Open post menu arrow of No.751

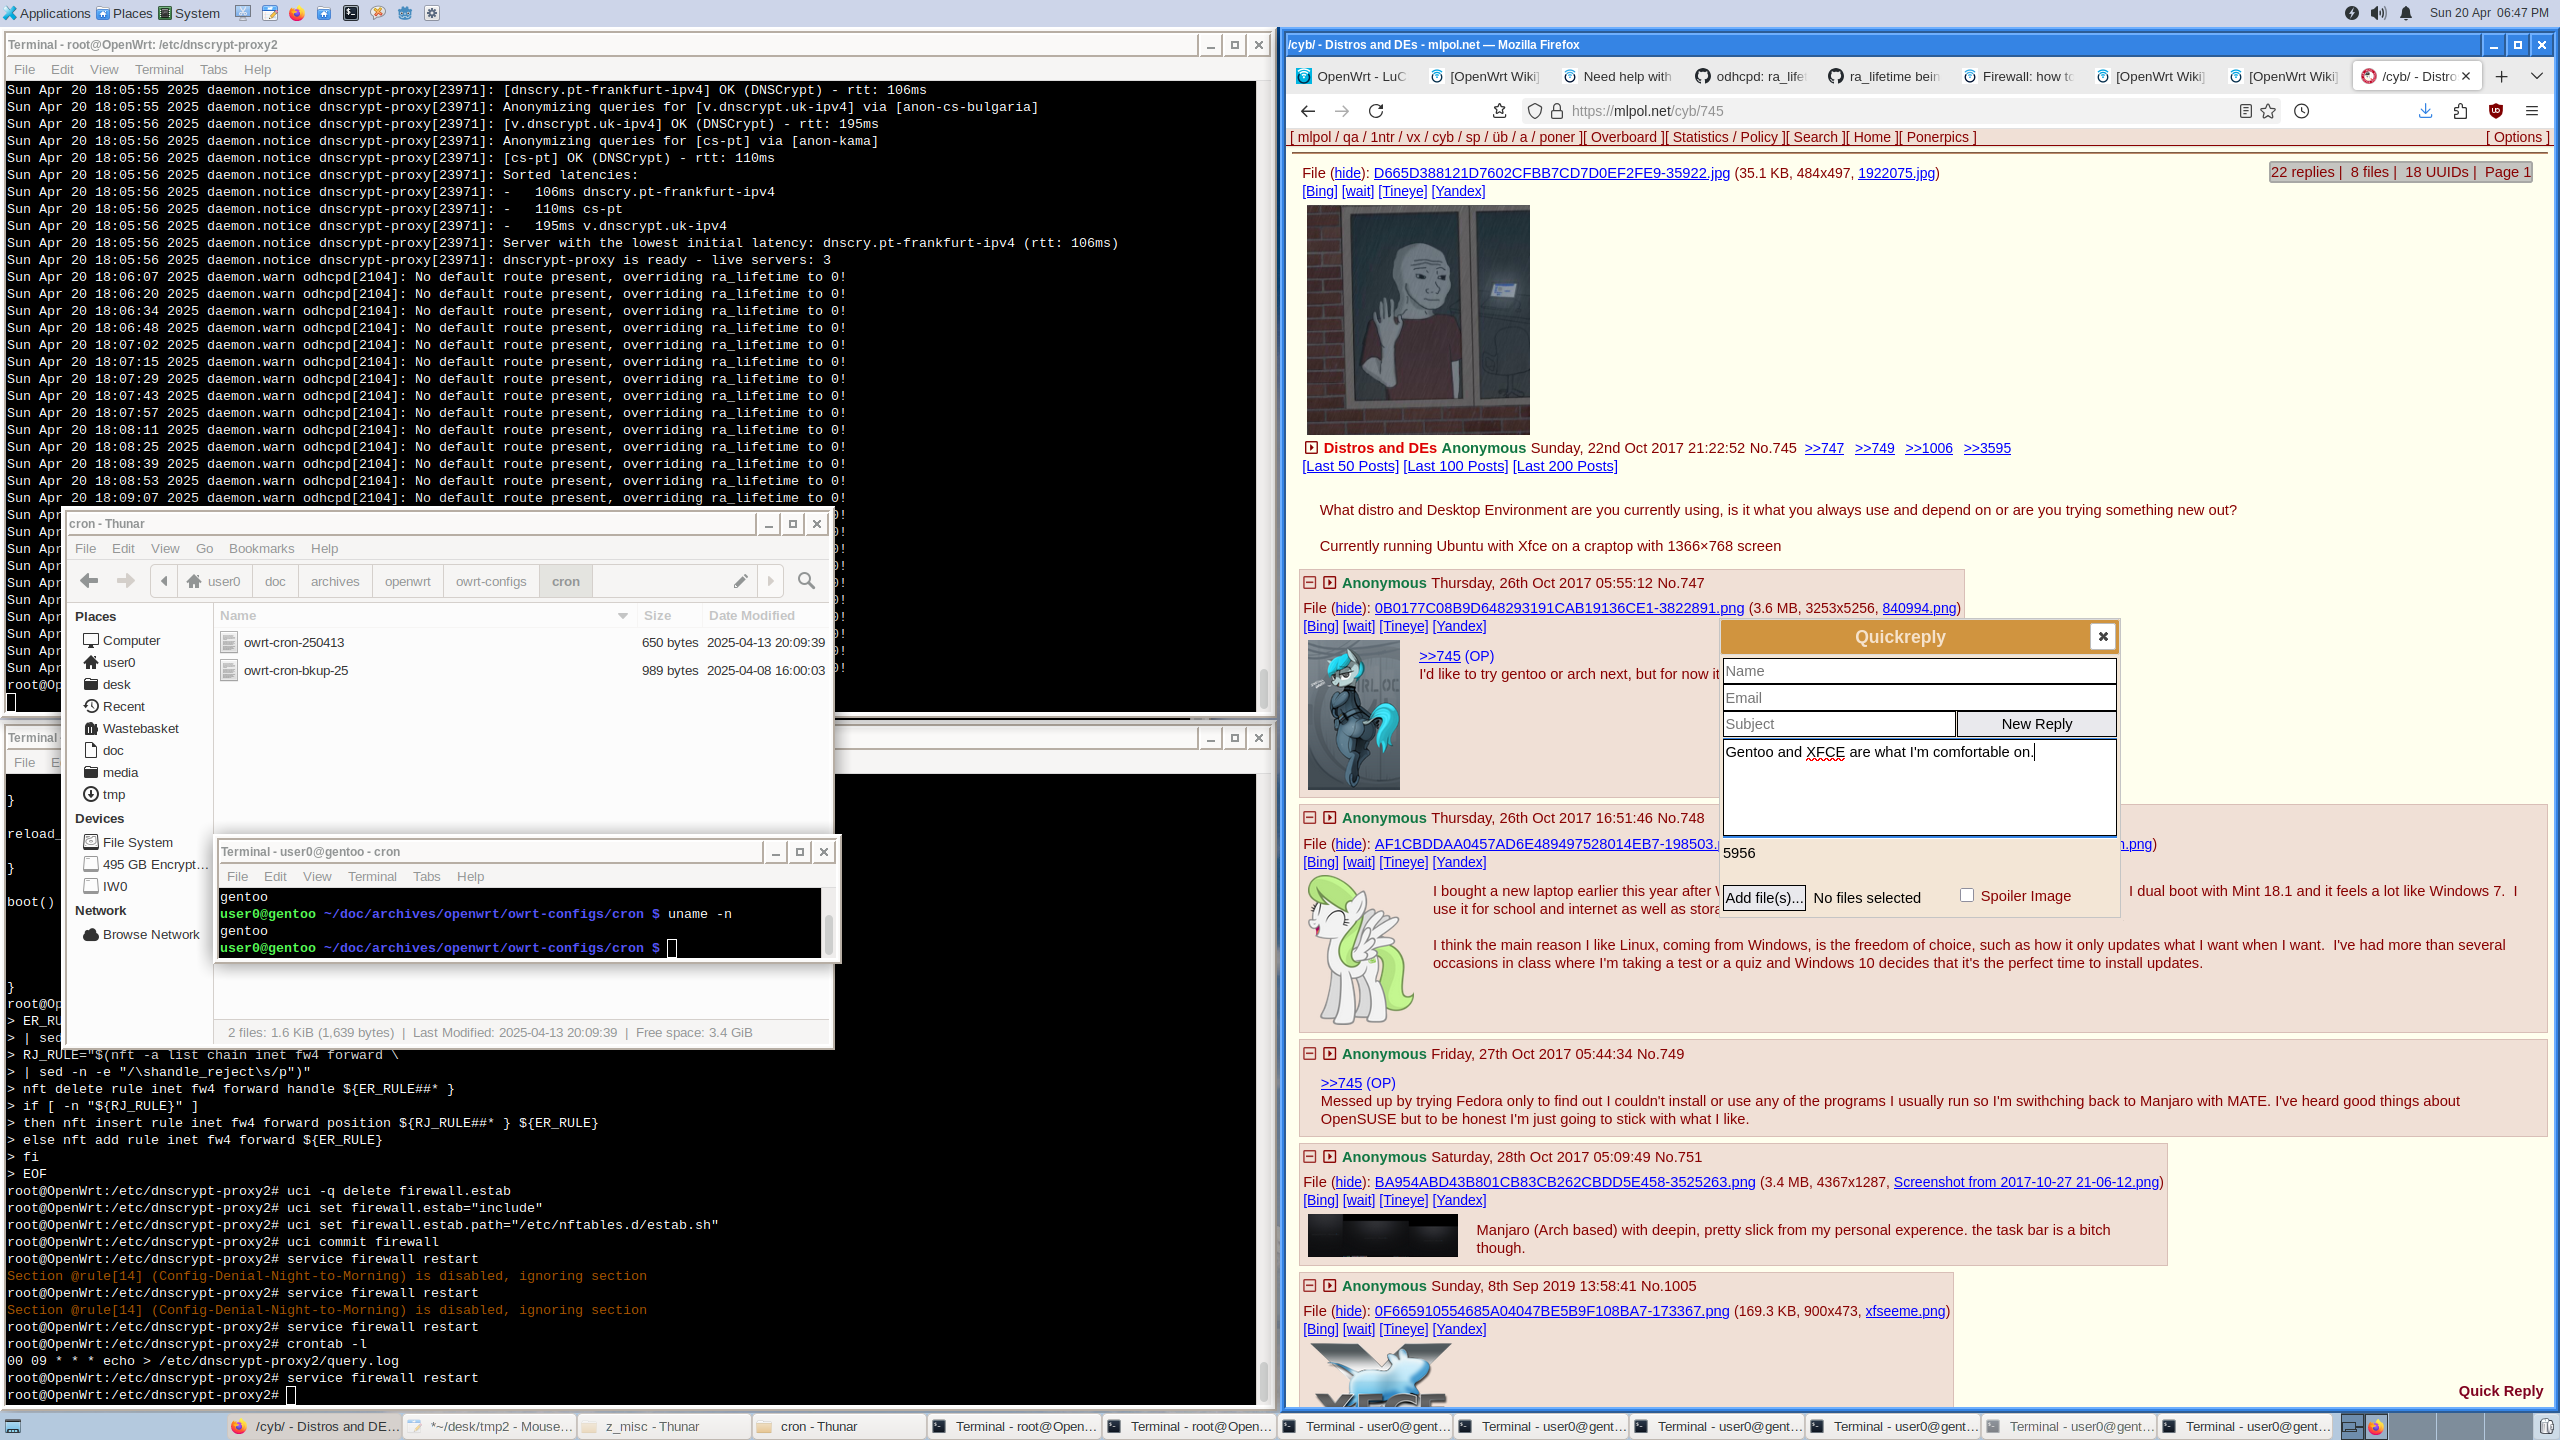tap(1329, 1156)
